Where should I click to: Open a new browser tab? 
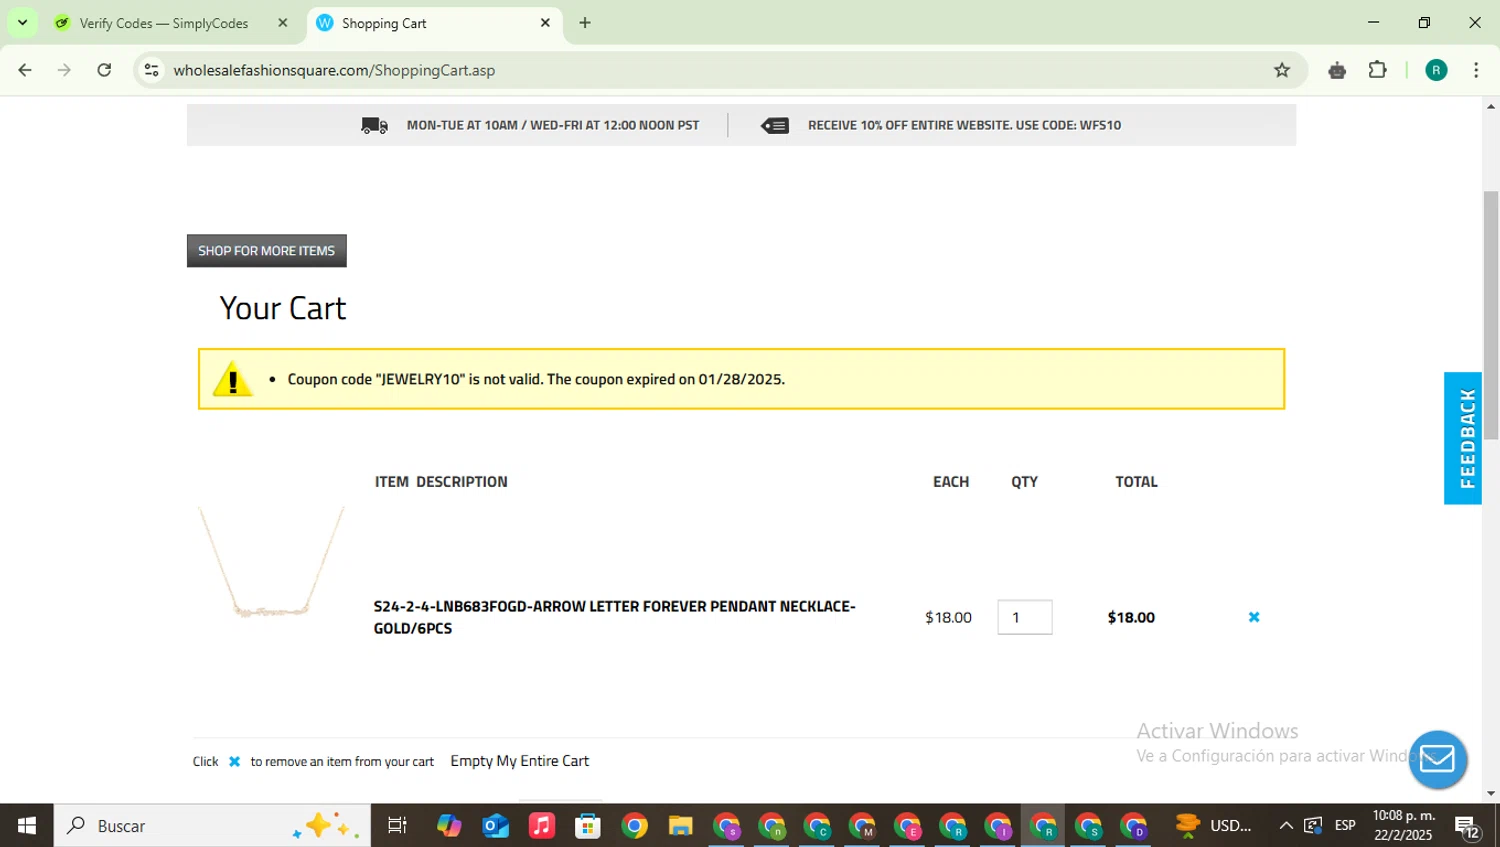(x=585, y=23)
